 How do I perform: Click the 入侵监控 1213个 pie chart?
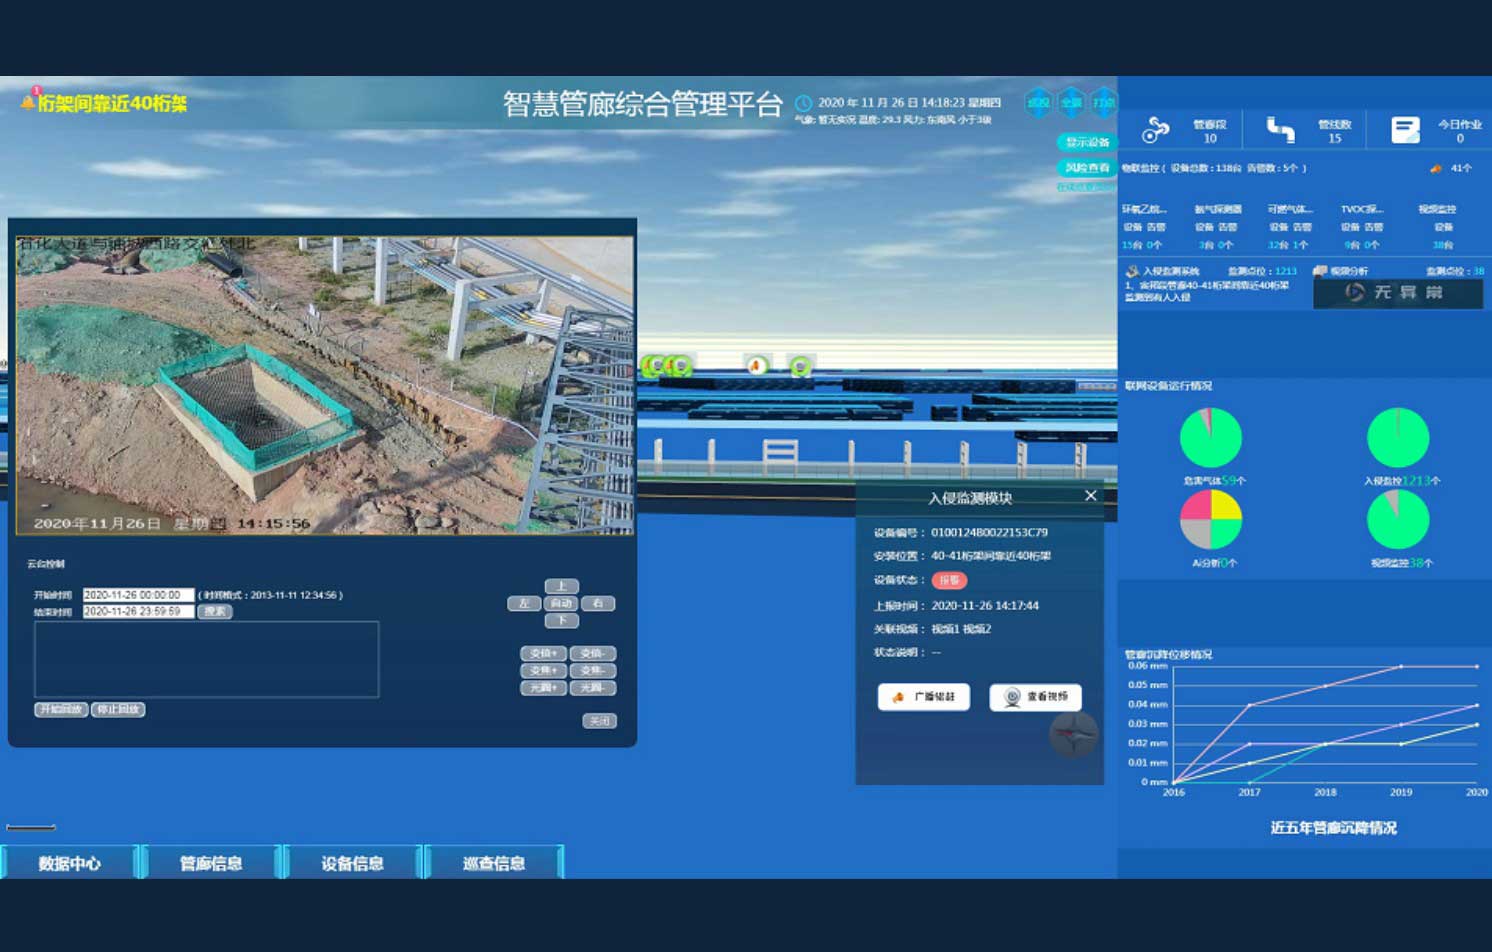click(1398, 437)
